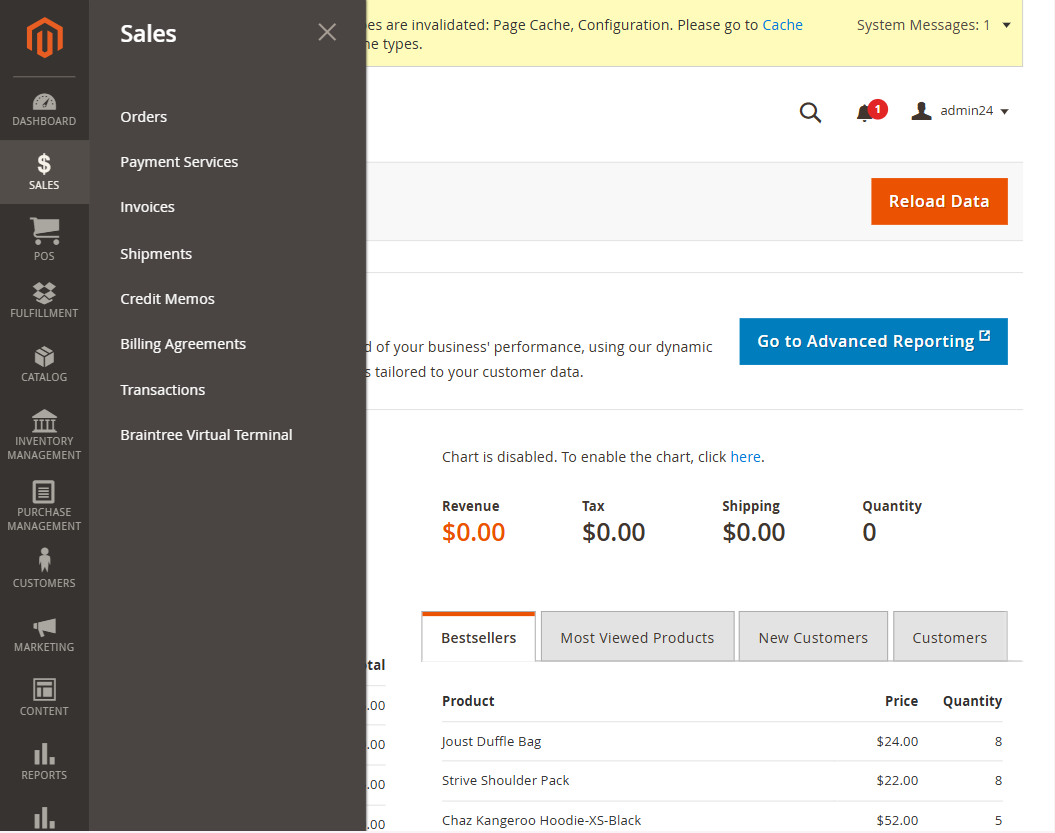Open Shipments in Sales menu
This screenshot has height=833, width=1055.
(156, 254)
